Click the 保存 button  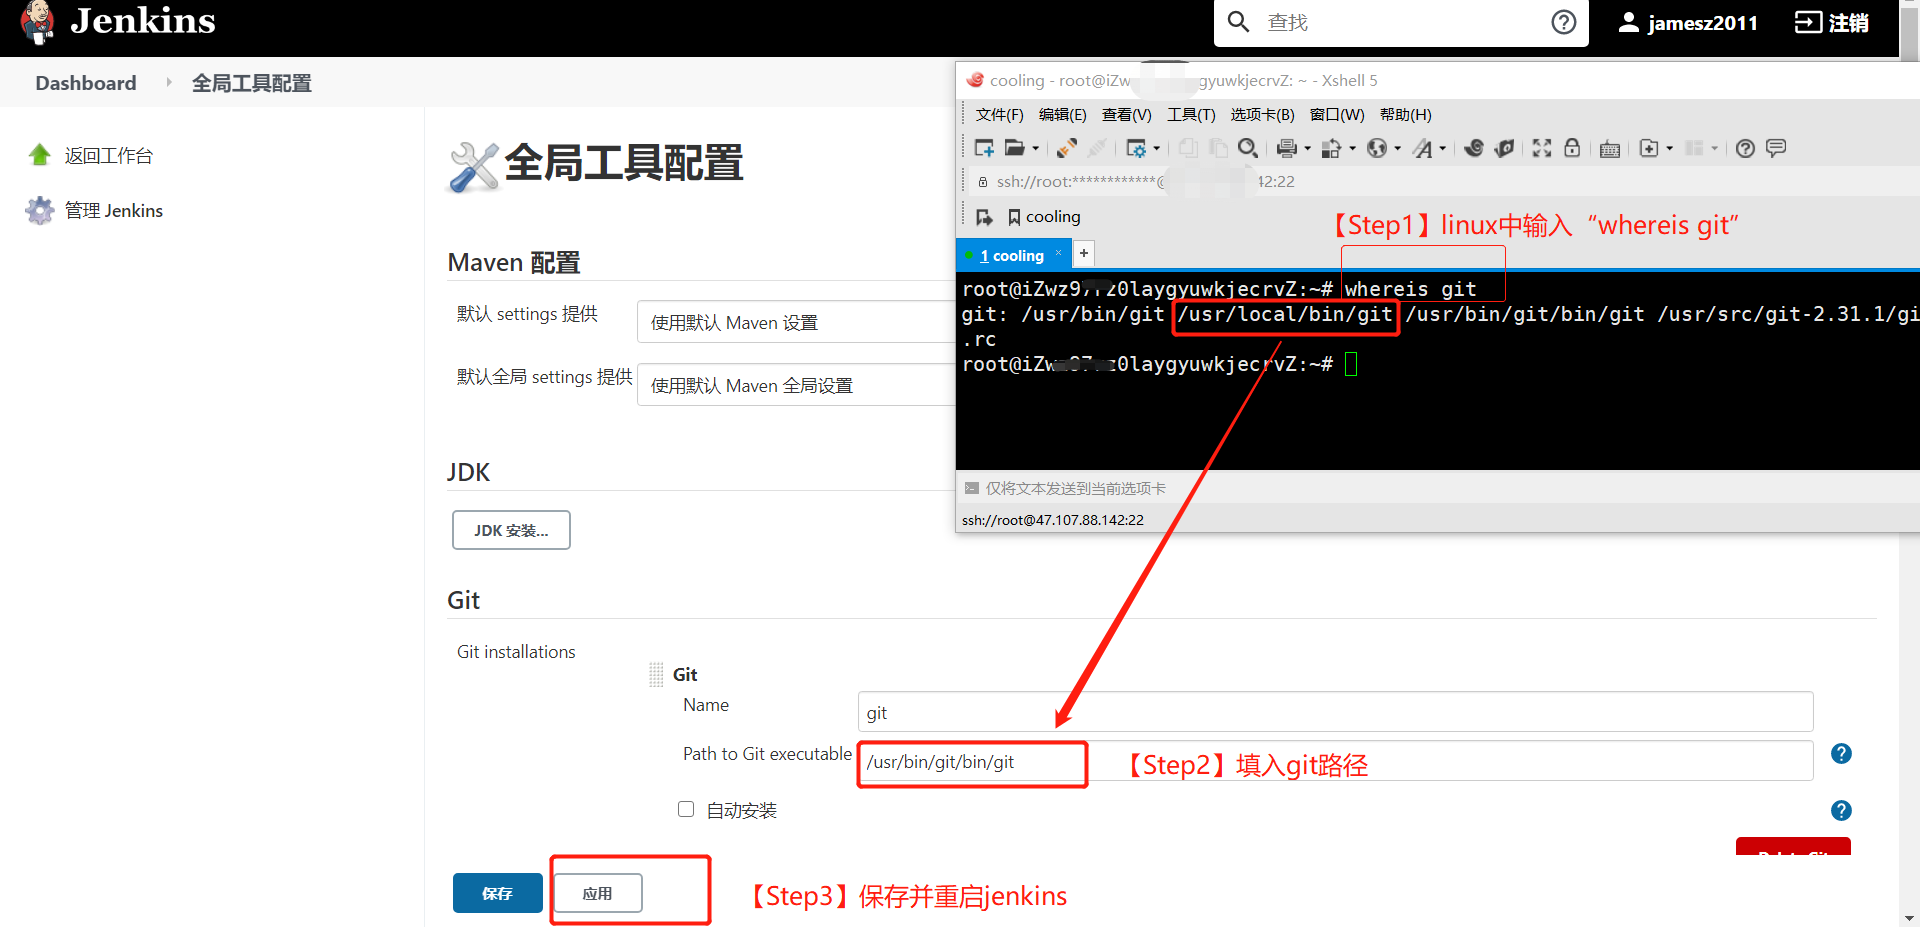[498, 893]
